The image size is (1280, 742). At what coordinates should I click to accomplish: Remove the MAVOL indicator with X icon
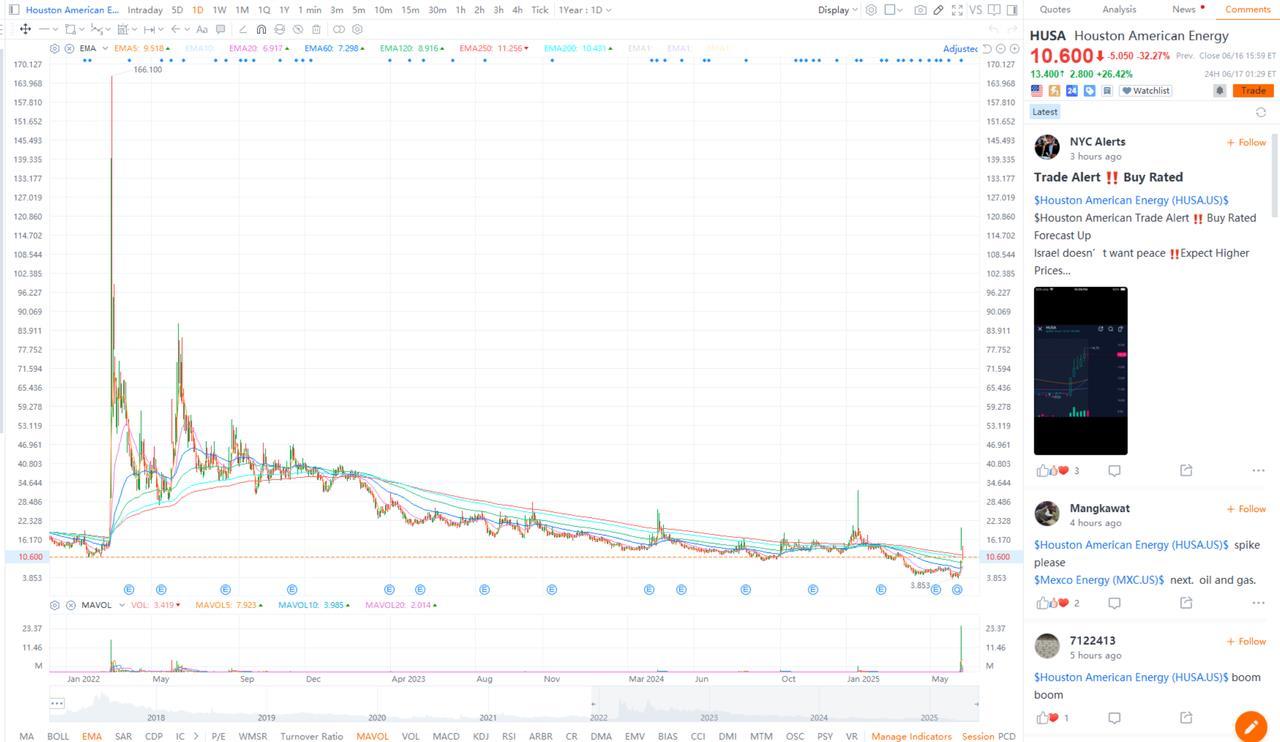point(70,605)
